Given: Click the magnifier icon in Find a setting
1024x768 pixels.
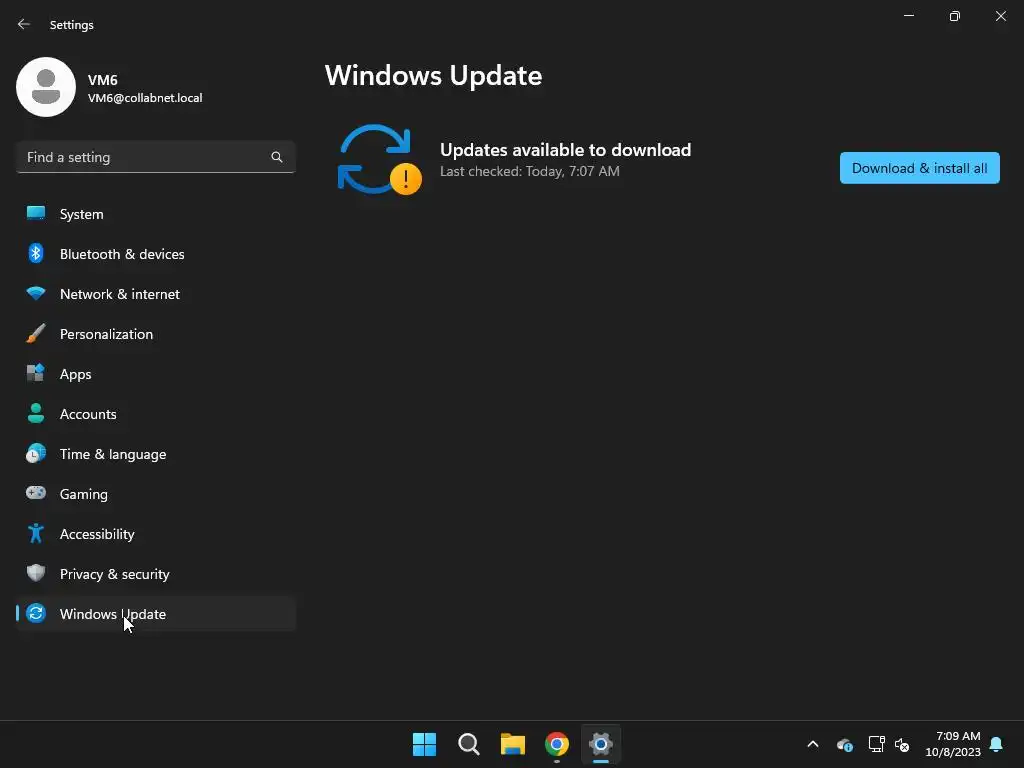Looking at the screenshot, I should [x=277, y=157].
